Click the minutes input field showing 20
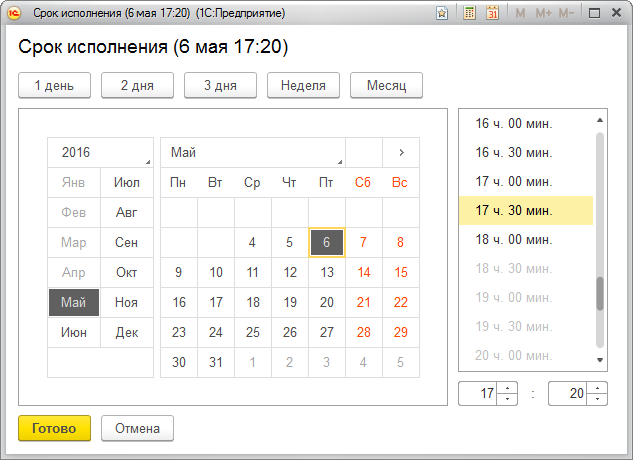 click(x=568, y=393)
